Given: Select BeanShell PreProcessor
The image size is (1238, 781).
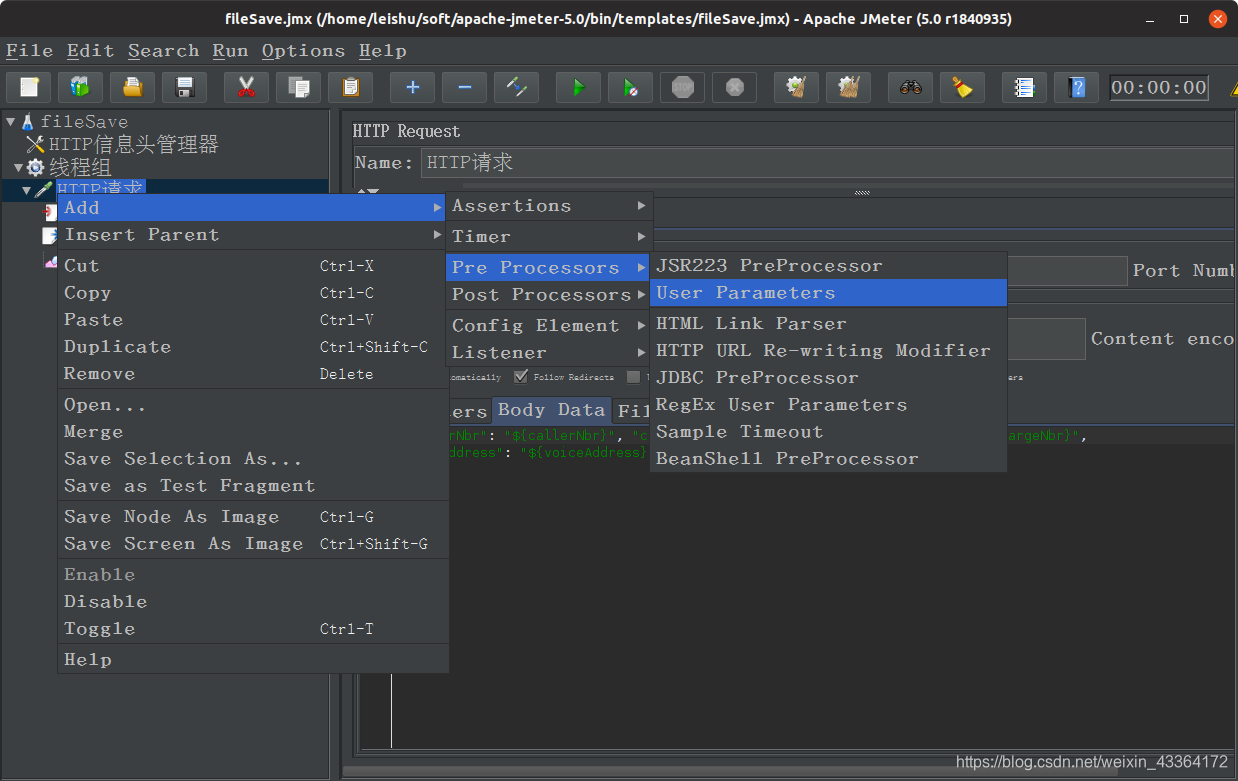Looking at the screenshot, I should point(828,459).
